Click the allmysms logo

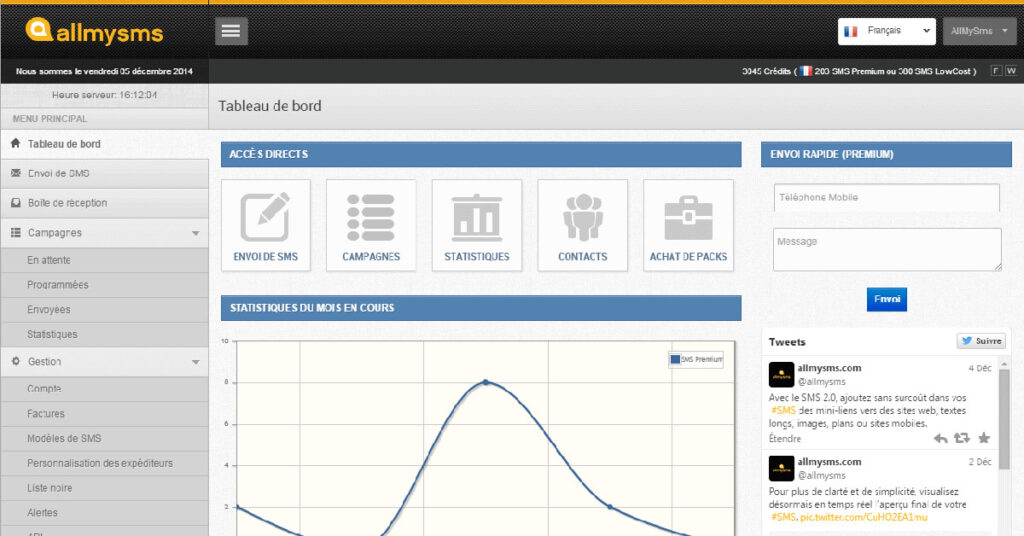[95, 31]
